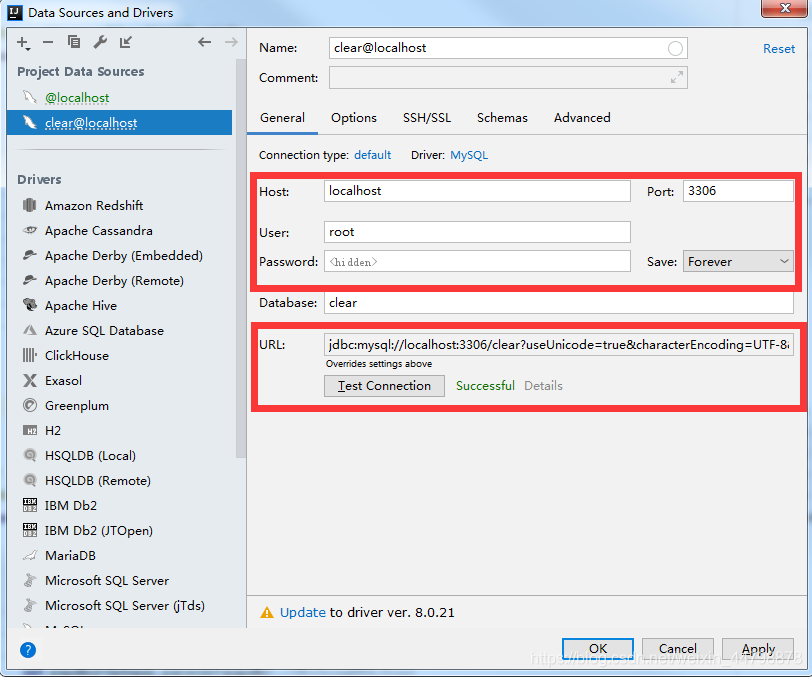Focus the Port input field

(x=738, y=191)
